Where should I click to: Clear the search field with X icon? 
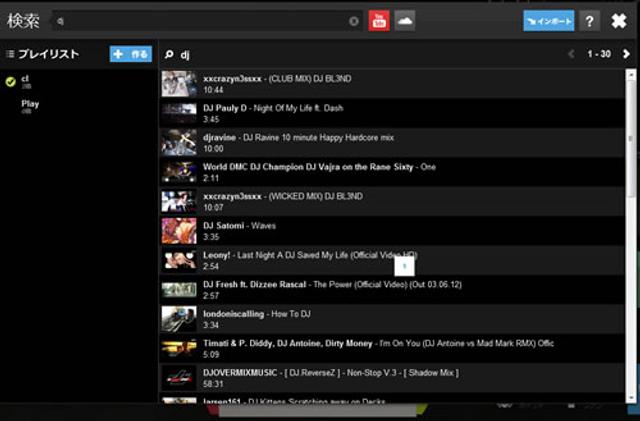coord(353,21)
